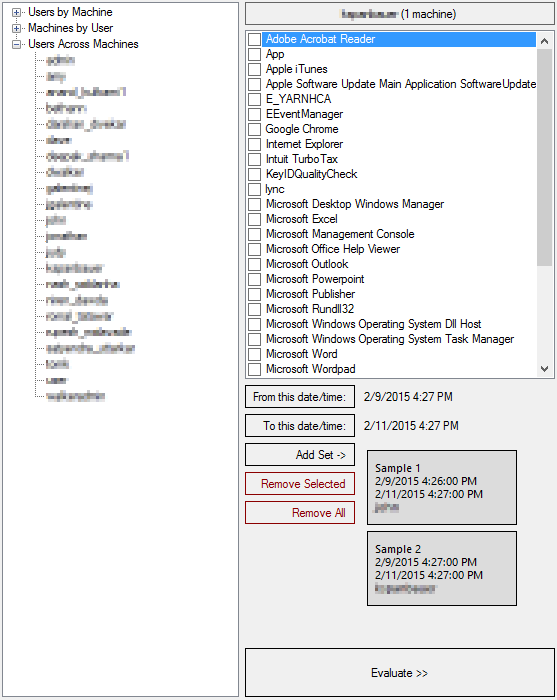This screenshot has height=700, width=557.
Task: Check the Microsoft Outlook checkbox
Action: pyautogui.click(x=254, y=264)
